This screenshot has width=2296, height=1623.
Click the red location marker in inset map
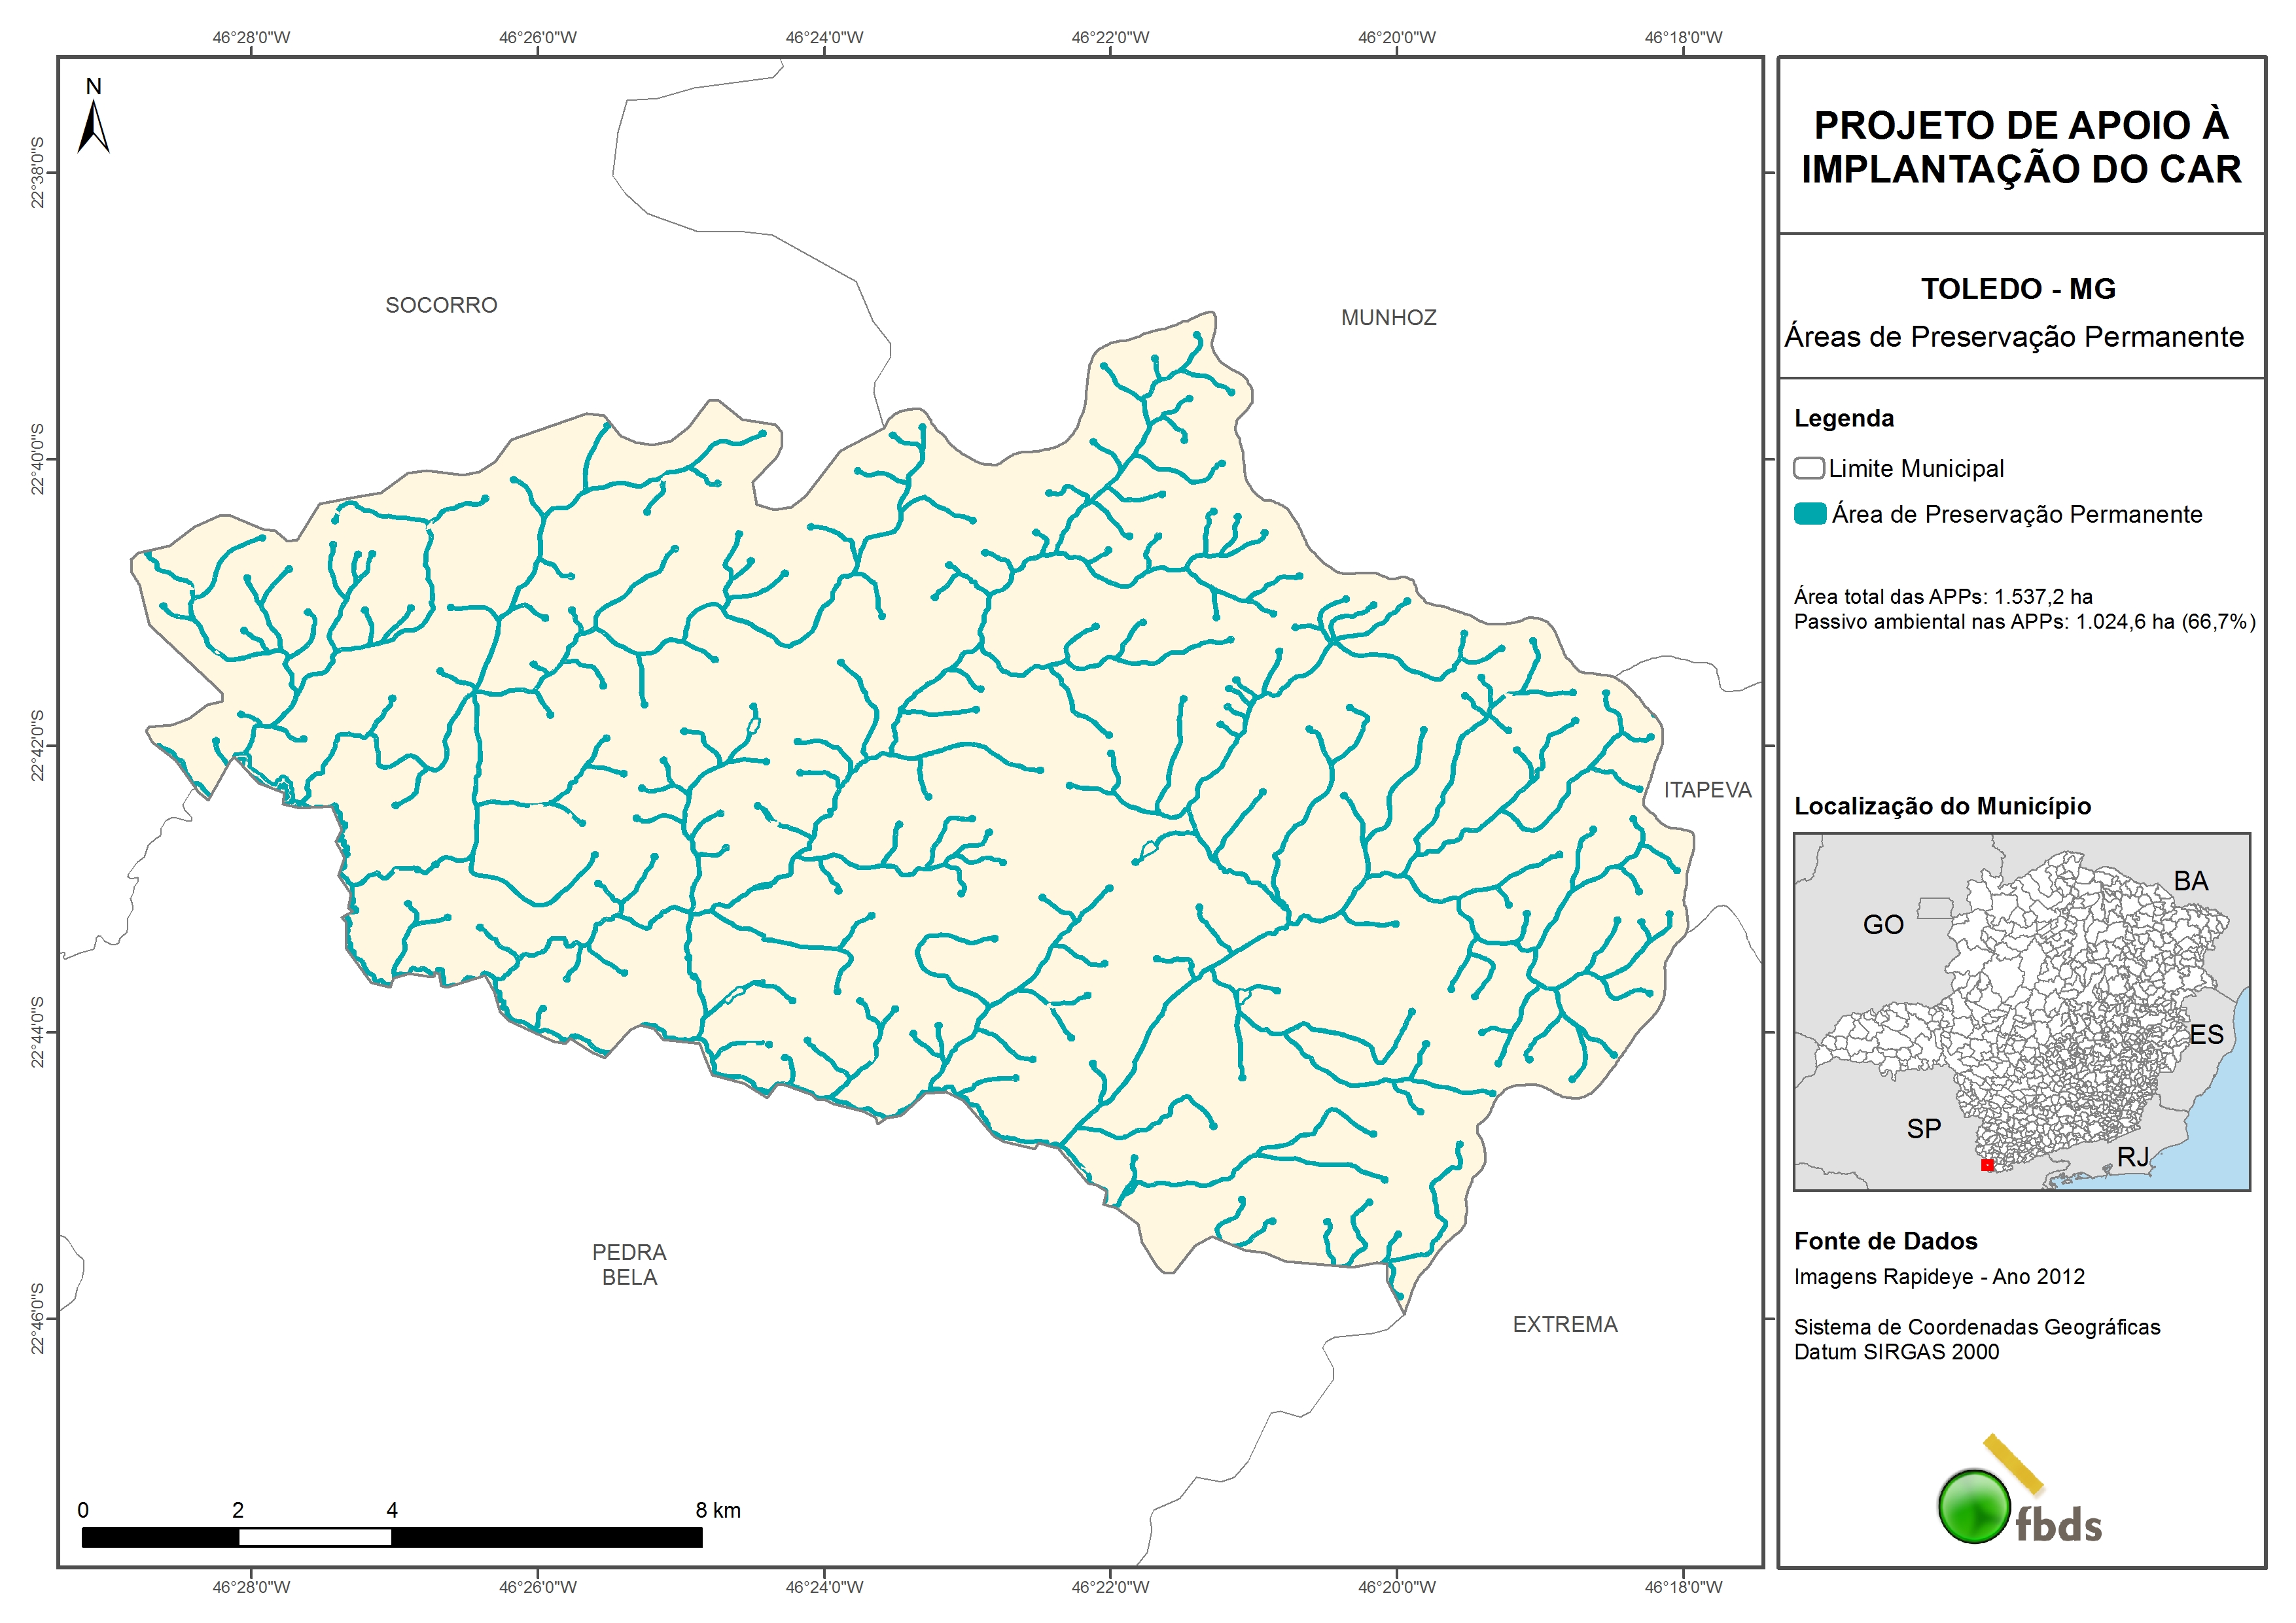coord(1987,1165)
